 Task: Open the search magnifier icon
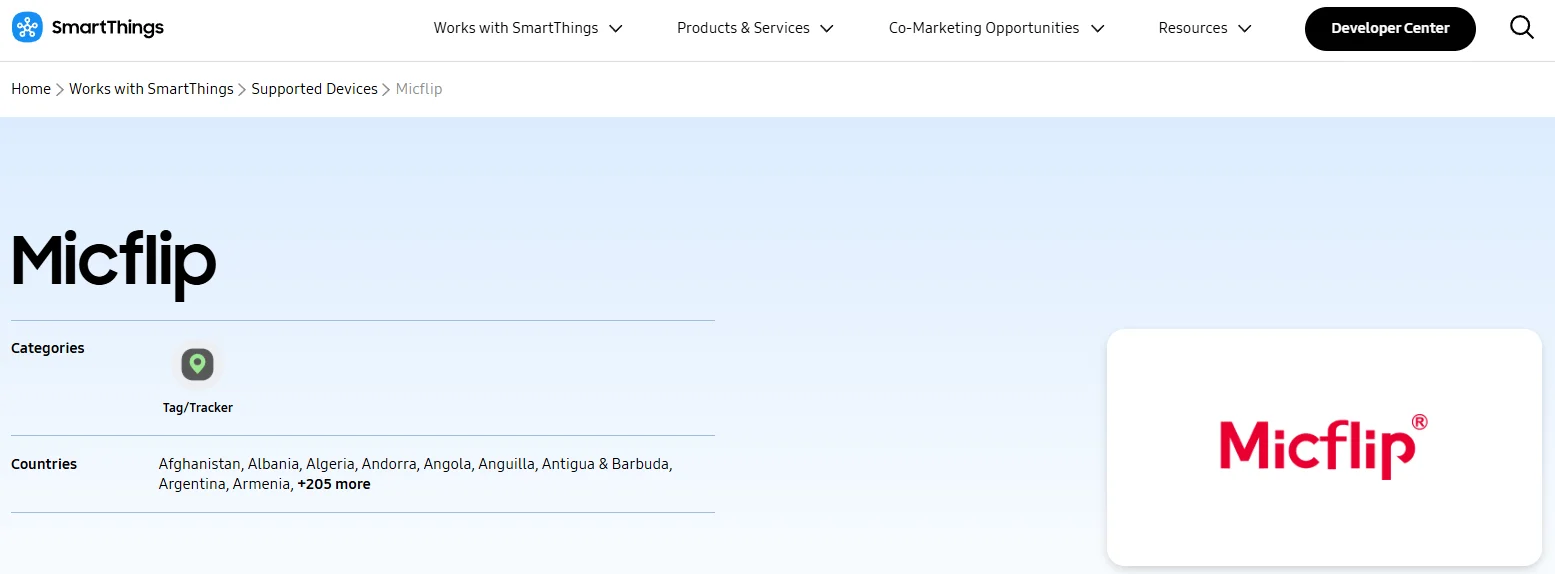[x=1521, y=28]
